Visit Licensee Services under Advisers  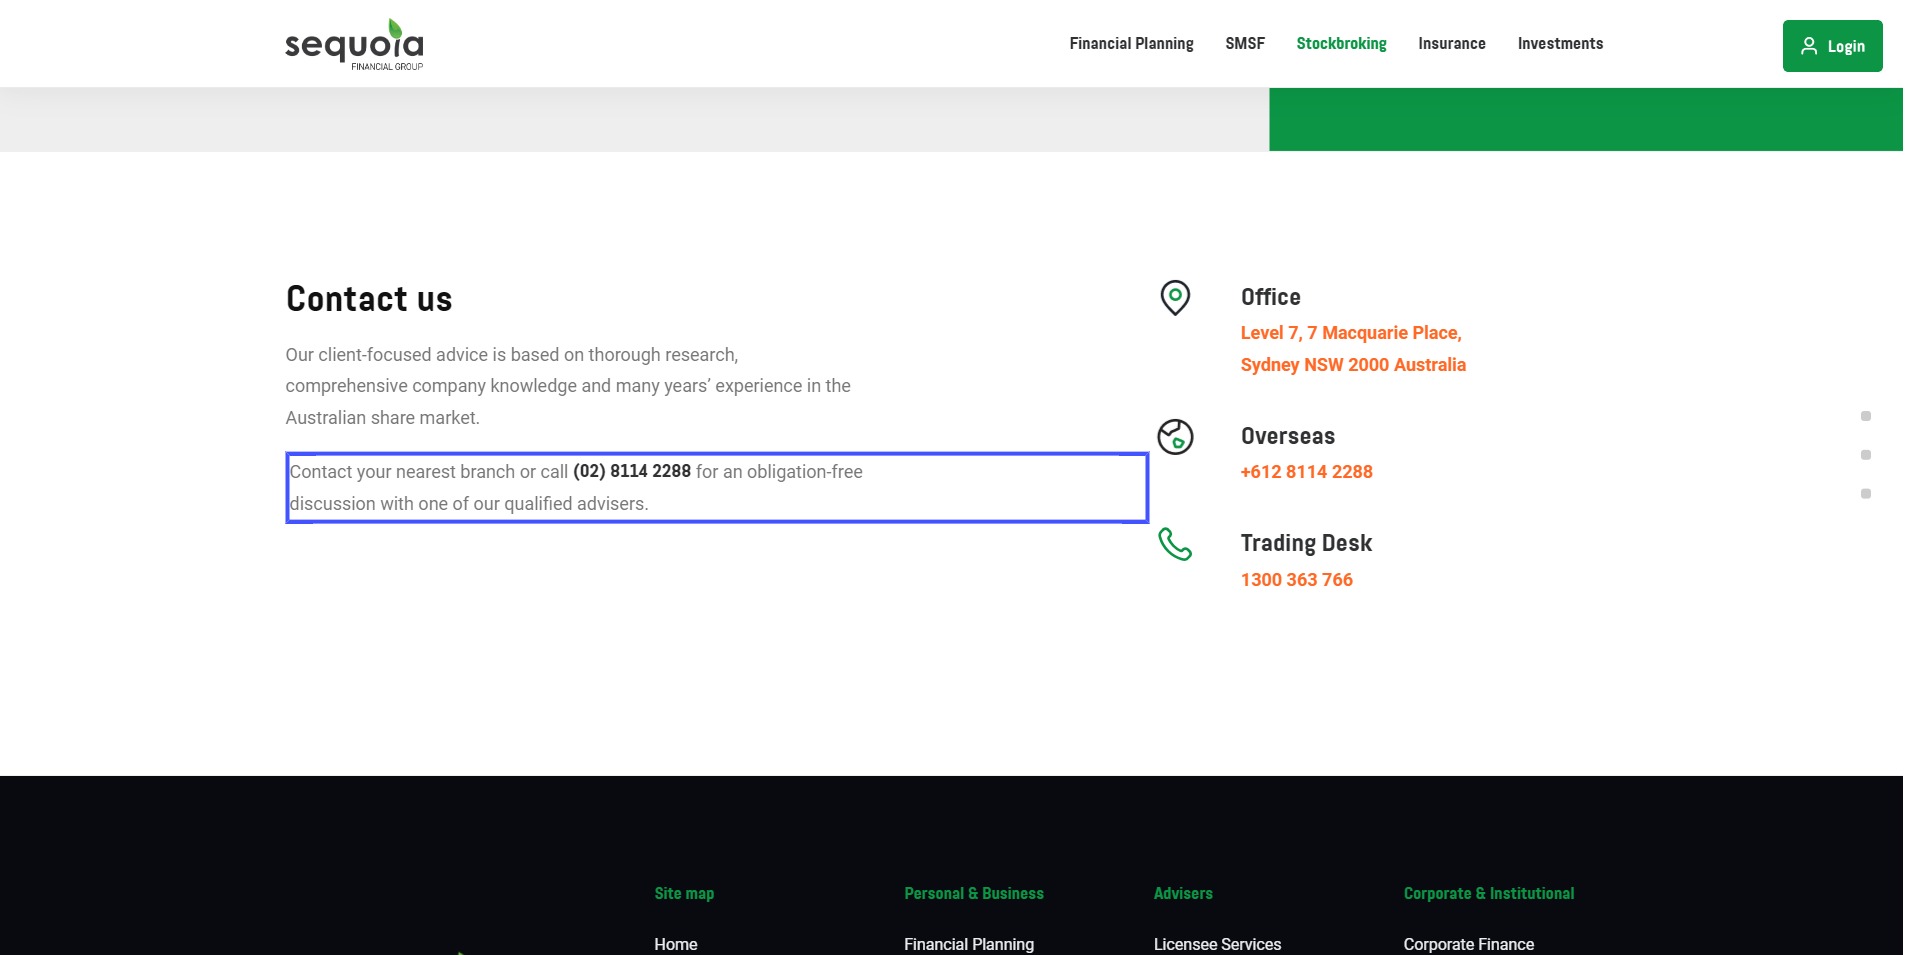coord(1217,944)
